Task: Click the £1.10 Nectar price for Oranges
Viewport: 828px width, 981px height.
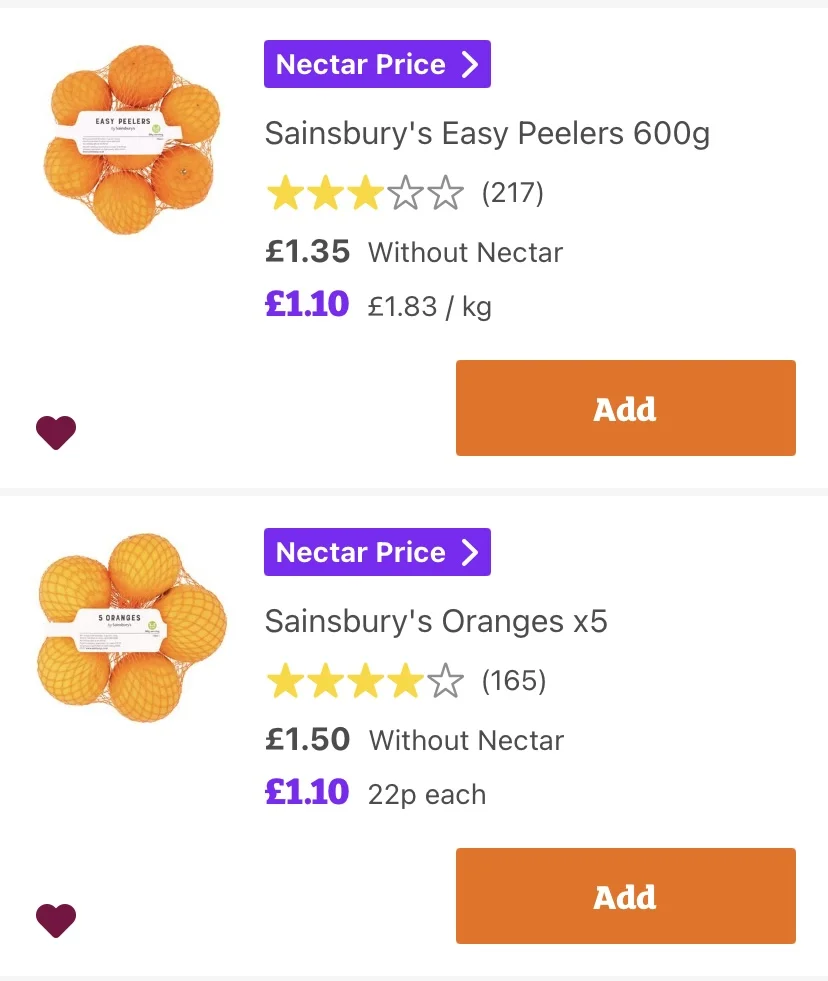Action: tap(307, 792)
